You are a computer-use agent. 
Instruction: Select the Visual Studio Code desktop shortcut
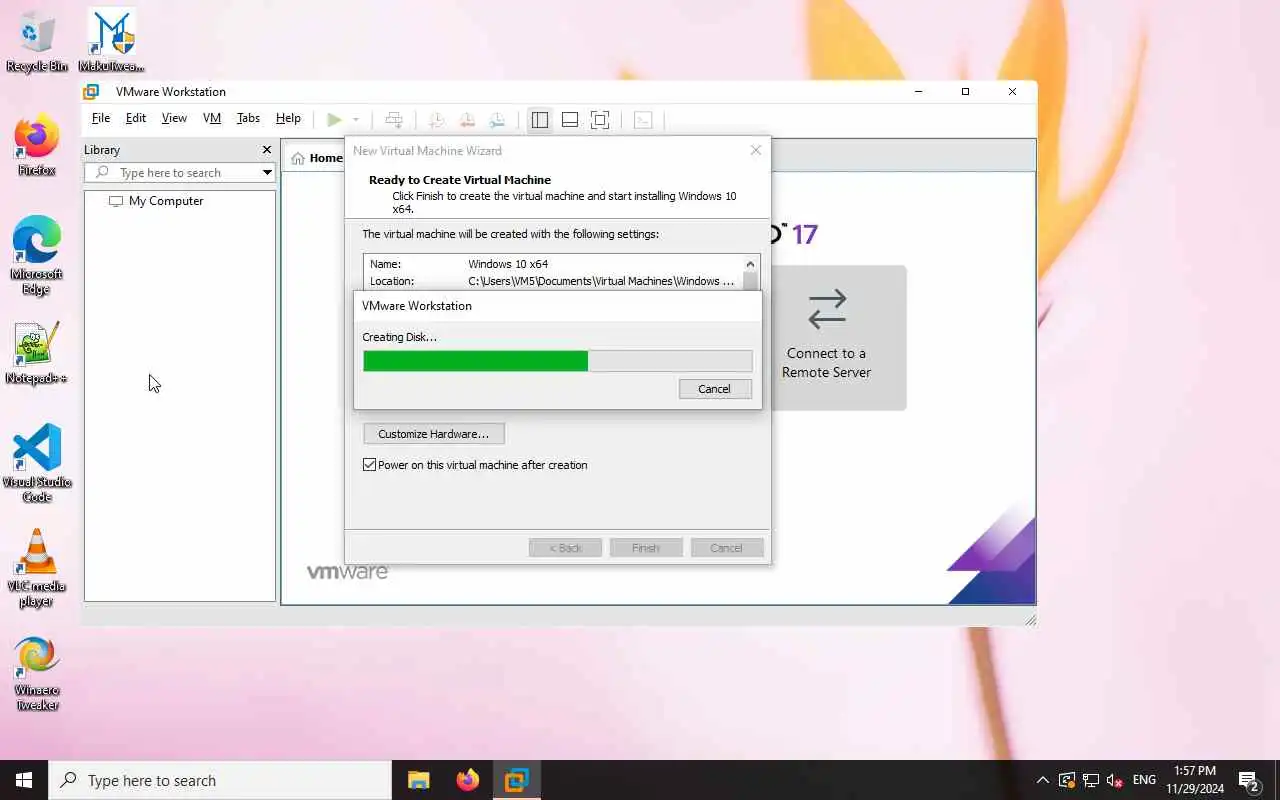(37, 463)
